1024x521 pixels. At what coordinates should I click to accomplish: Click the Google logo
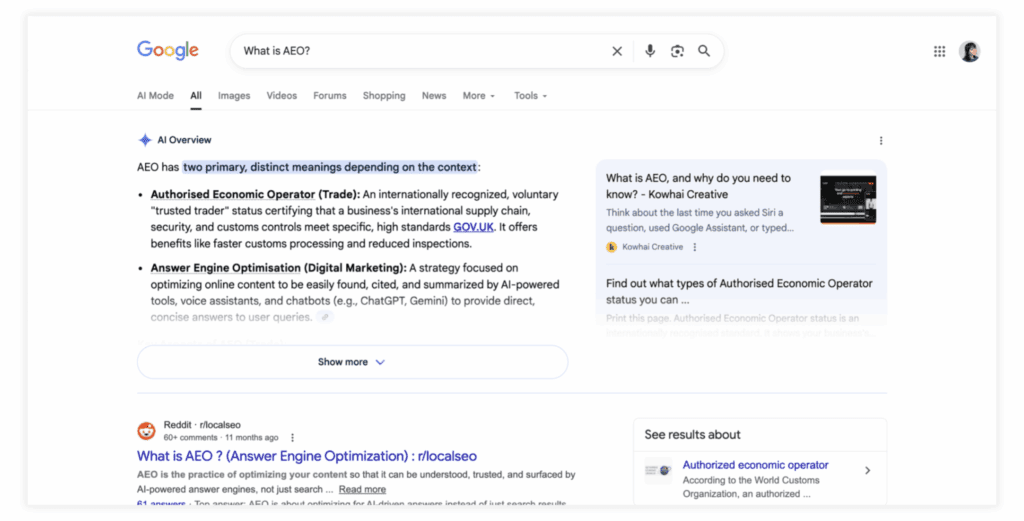pos(168,51)
